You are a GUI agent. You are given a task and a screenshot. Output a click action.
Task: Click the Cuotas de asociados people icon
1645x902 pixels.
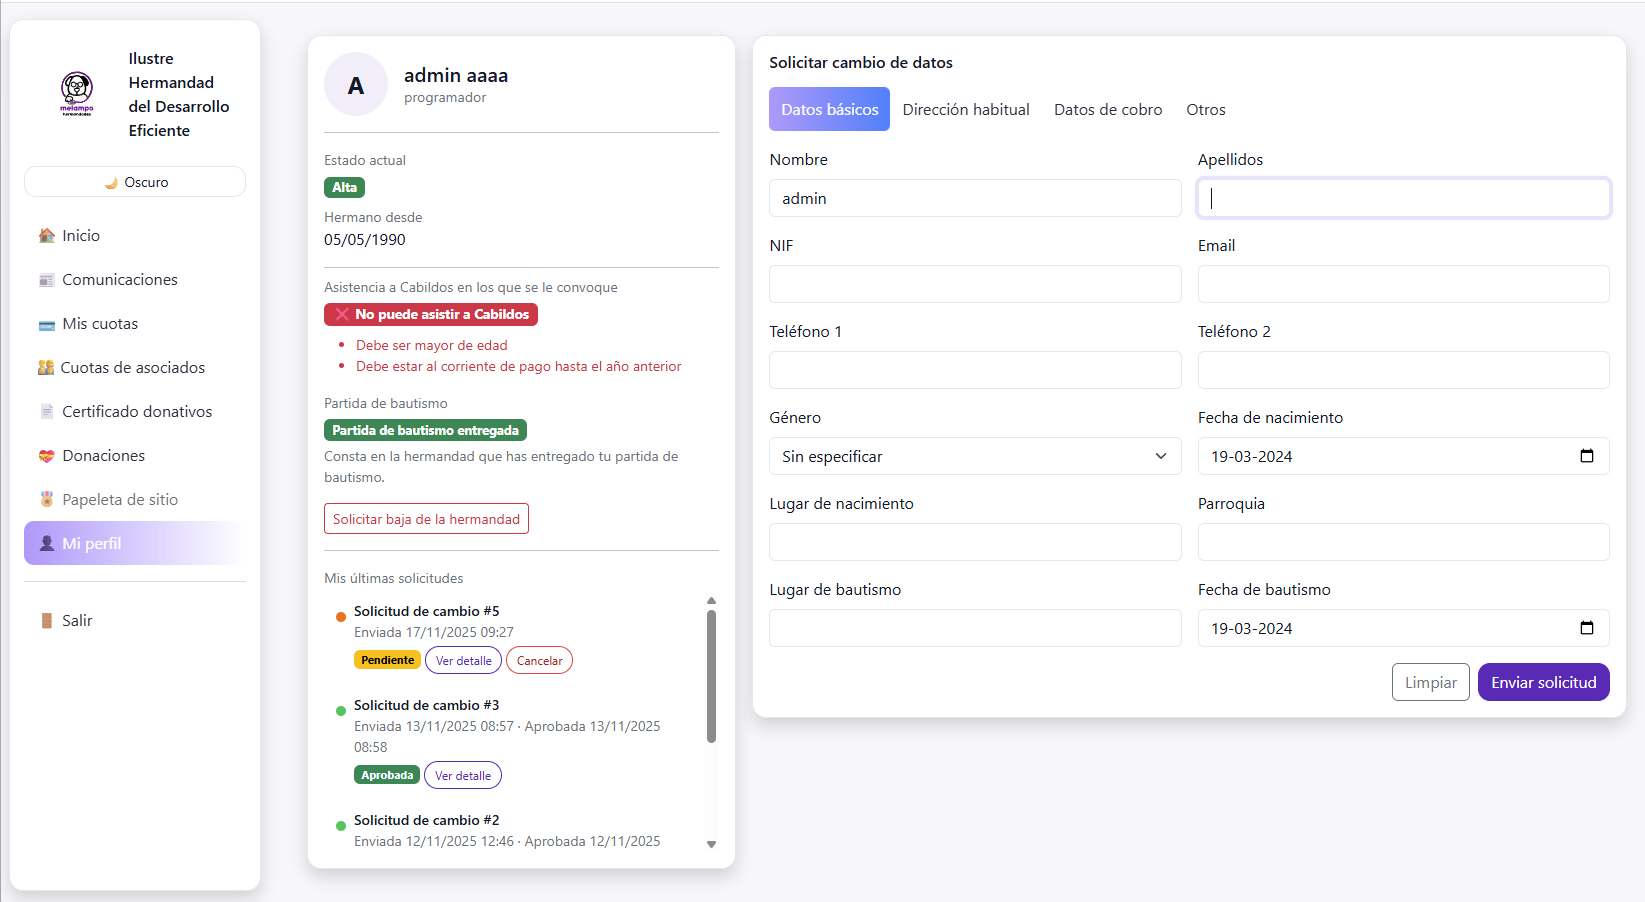coord(45,368)
